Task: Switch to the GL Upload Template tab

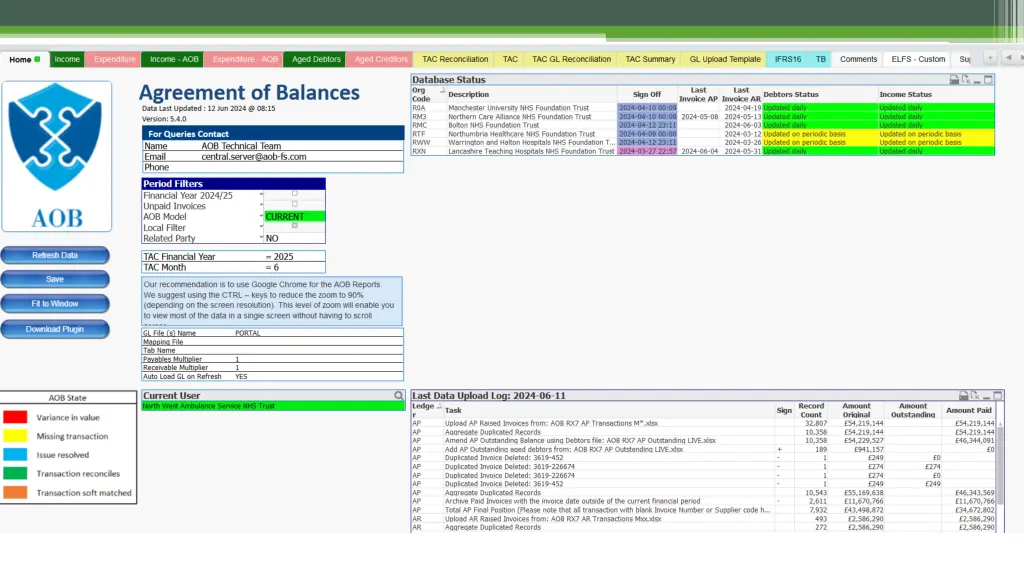Action: pos(725,59)
